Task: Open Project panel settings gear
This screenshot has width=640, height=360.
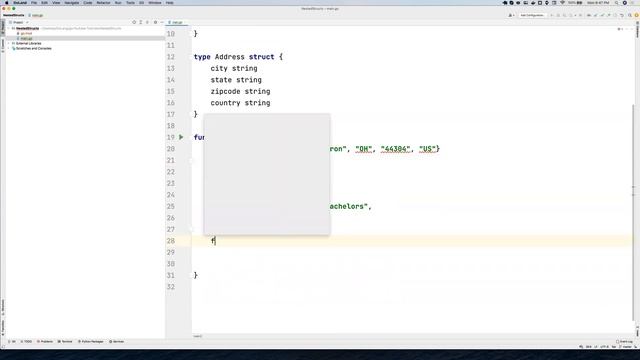Action: pos(155,22)
